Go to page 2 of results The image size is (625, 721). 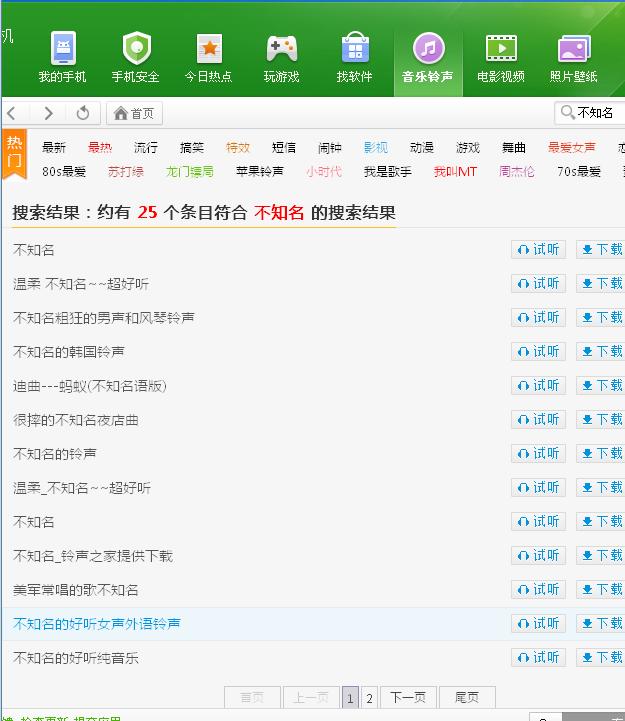tap(369, 698)
